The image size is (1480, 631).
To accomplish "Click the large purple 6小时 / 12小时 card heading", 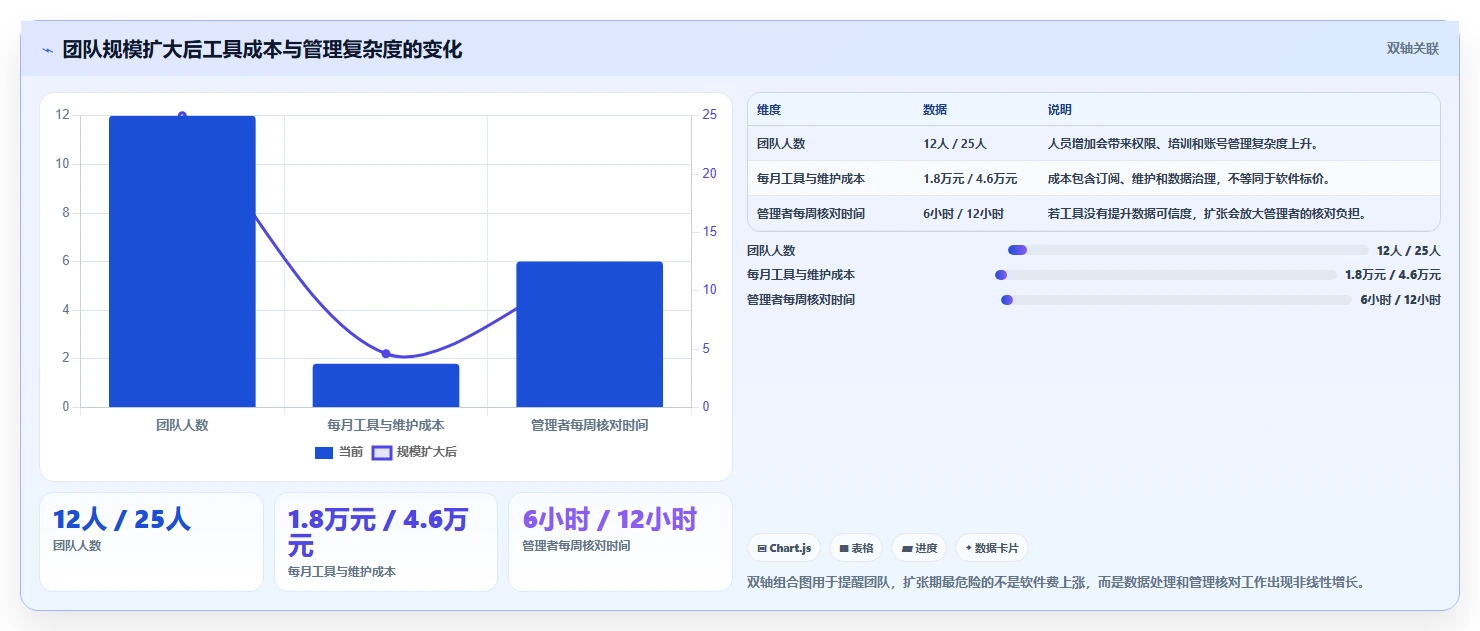I will (610, 520).
